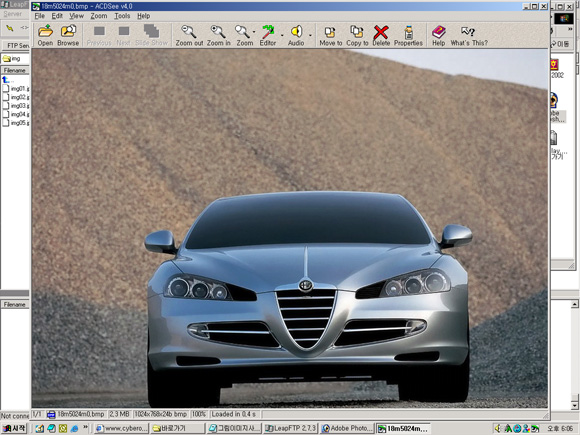Click the car image in viewer
The width and height of the screenshot is (580, 435).
(x=289, y=229)
